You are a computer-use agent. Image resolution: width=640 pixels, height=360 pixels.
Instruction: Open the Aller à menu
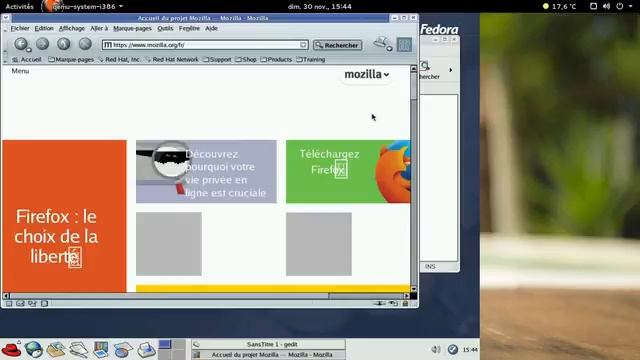click(x=99, y=28)
